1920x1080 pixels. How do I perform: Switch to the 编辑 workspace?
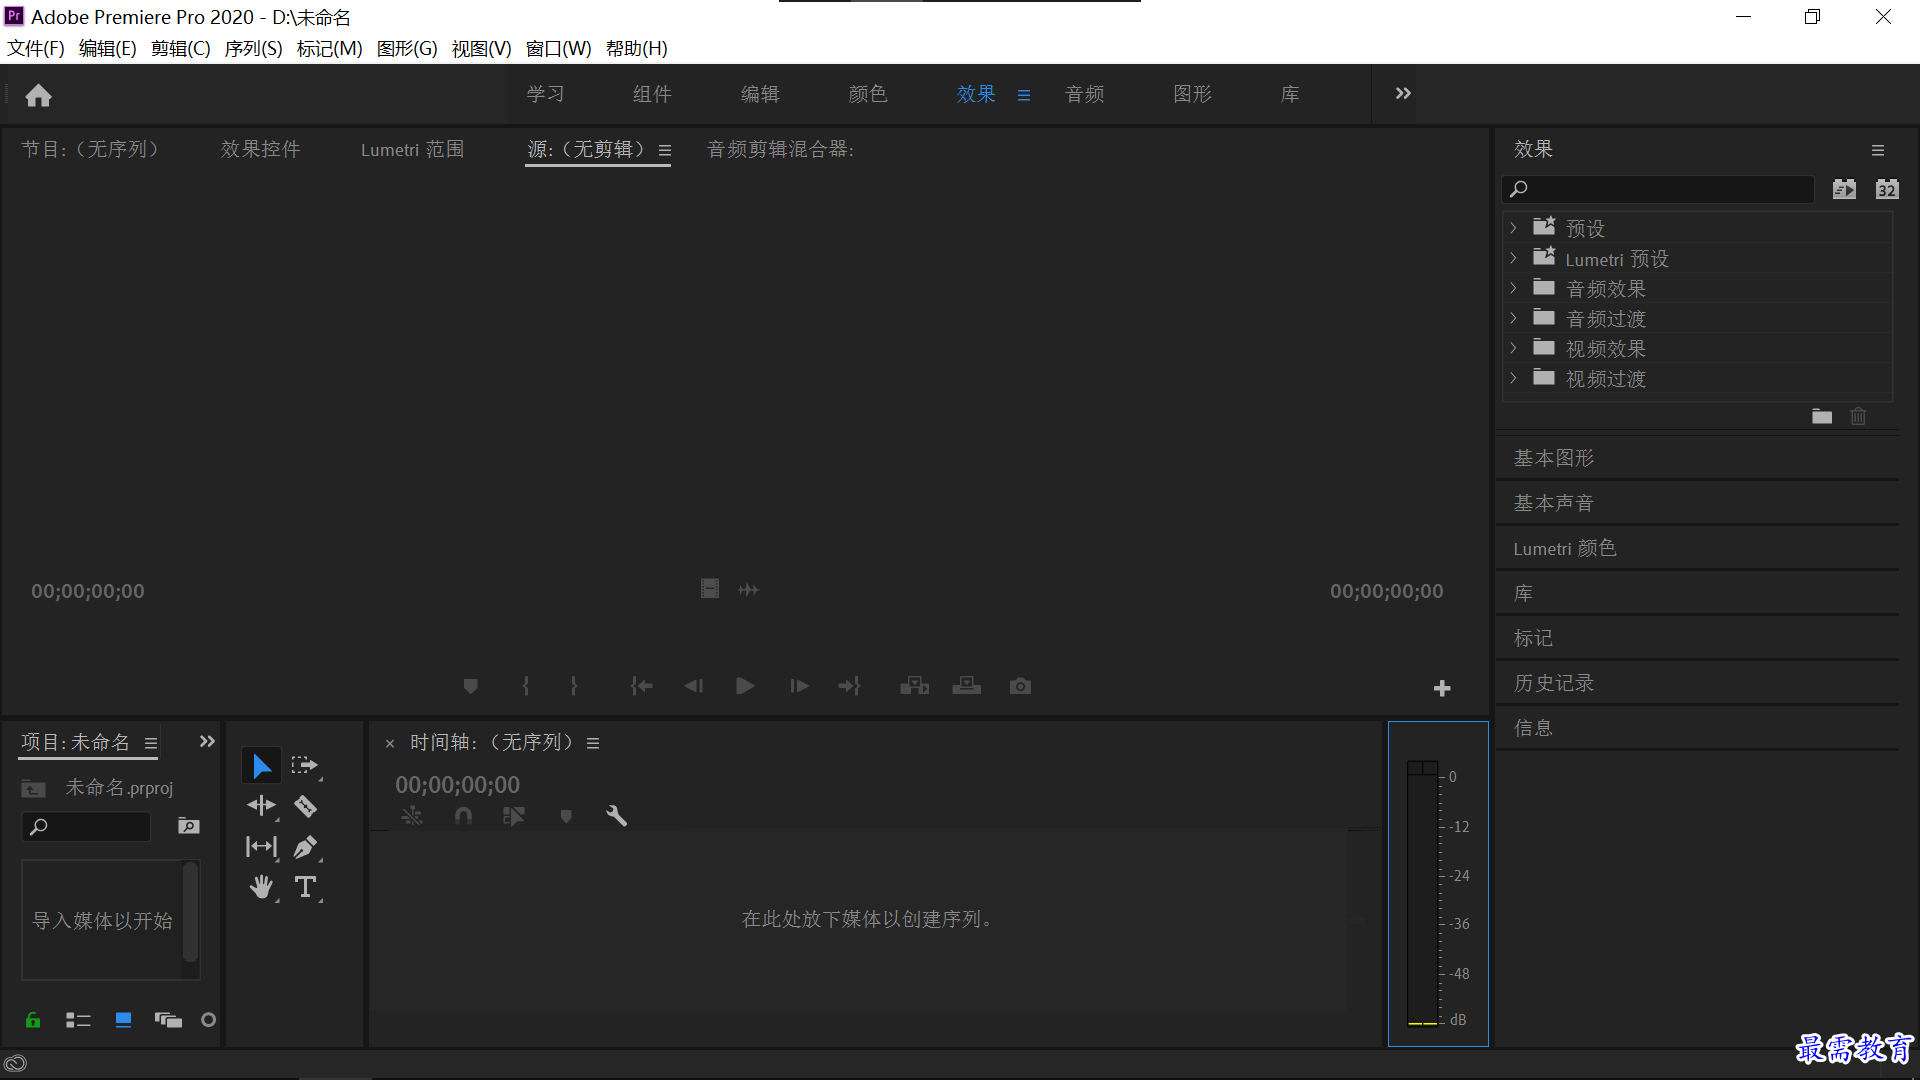(760, 94)
